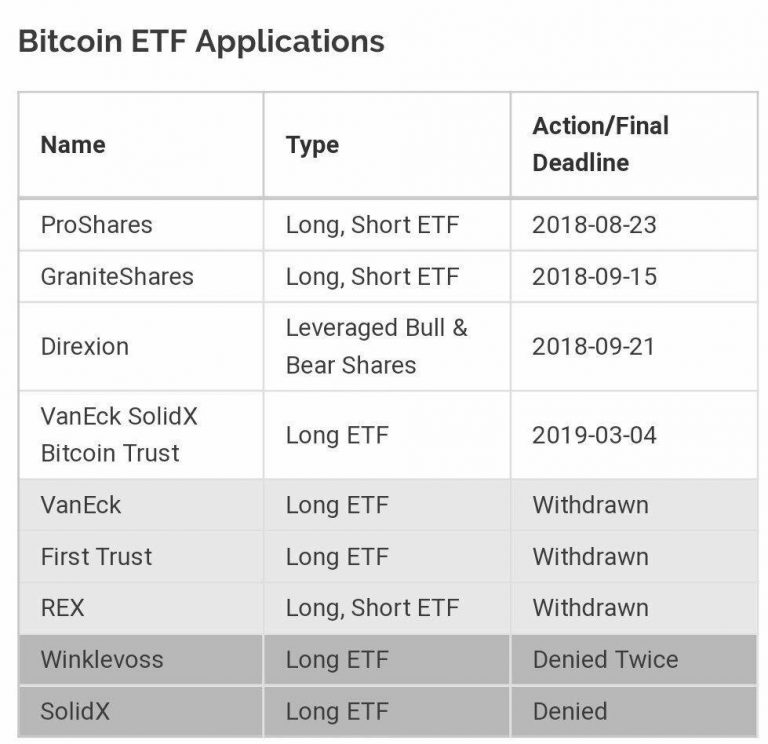Select the First Trust name cell
Image resolution: width=768 pixels, height=744 pixels.
pos(96,557)
